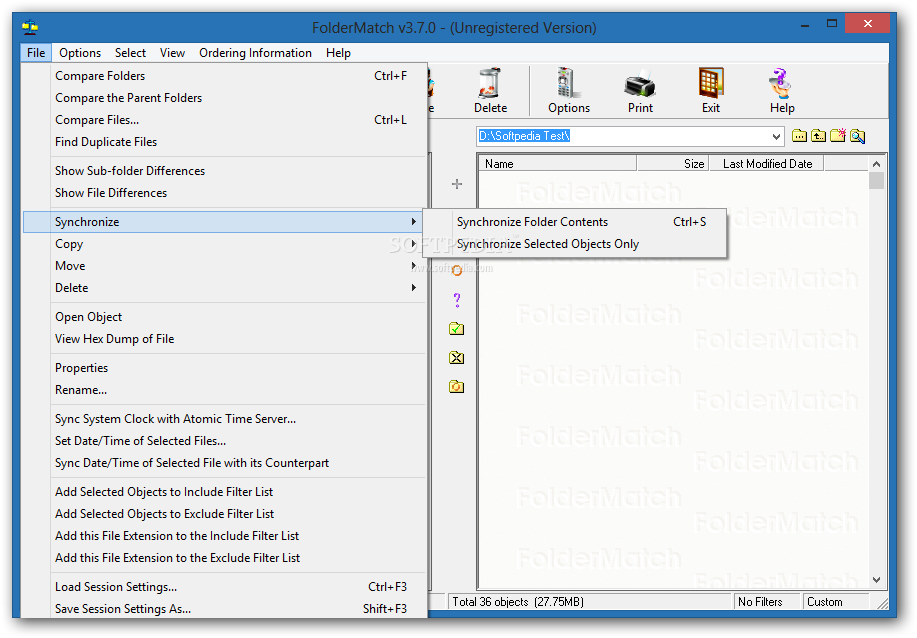Open the Ordering Information menu
The image size is (917, 638).
pos(256,53)
